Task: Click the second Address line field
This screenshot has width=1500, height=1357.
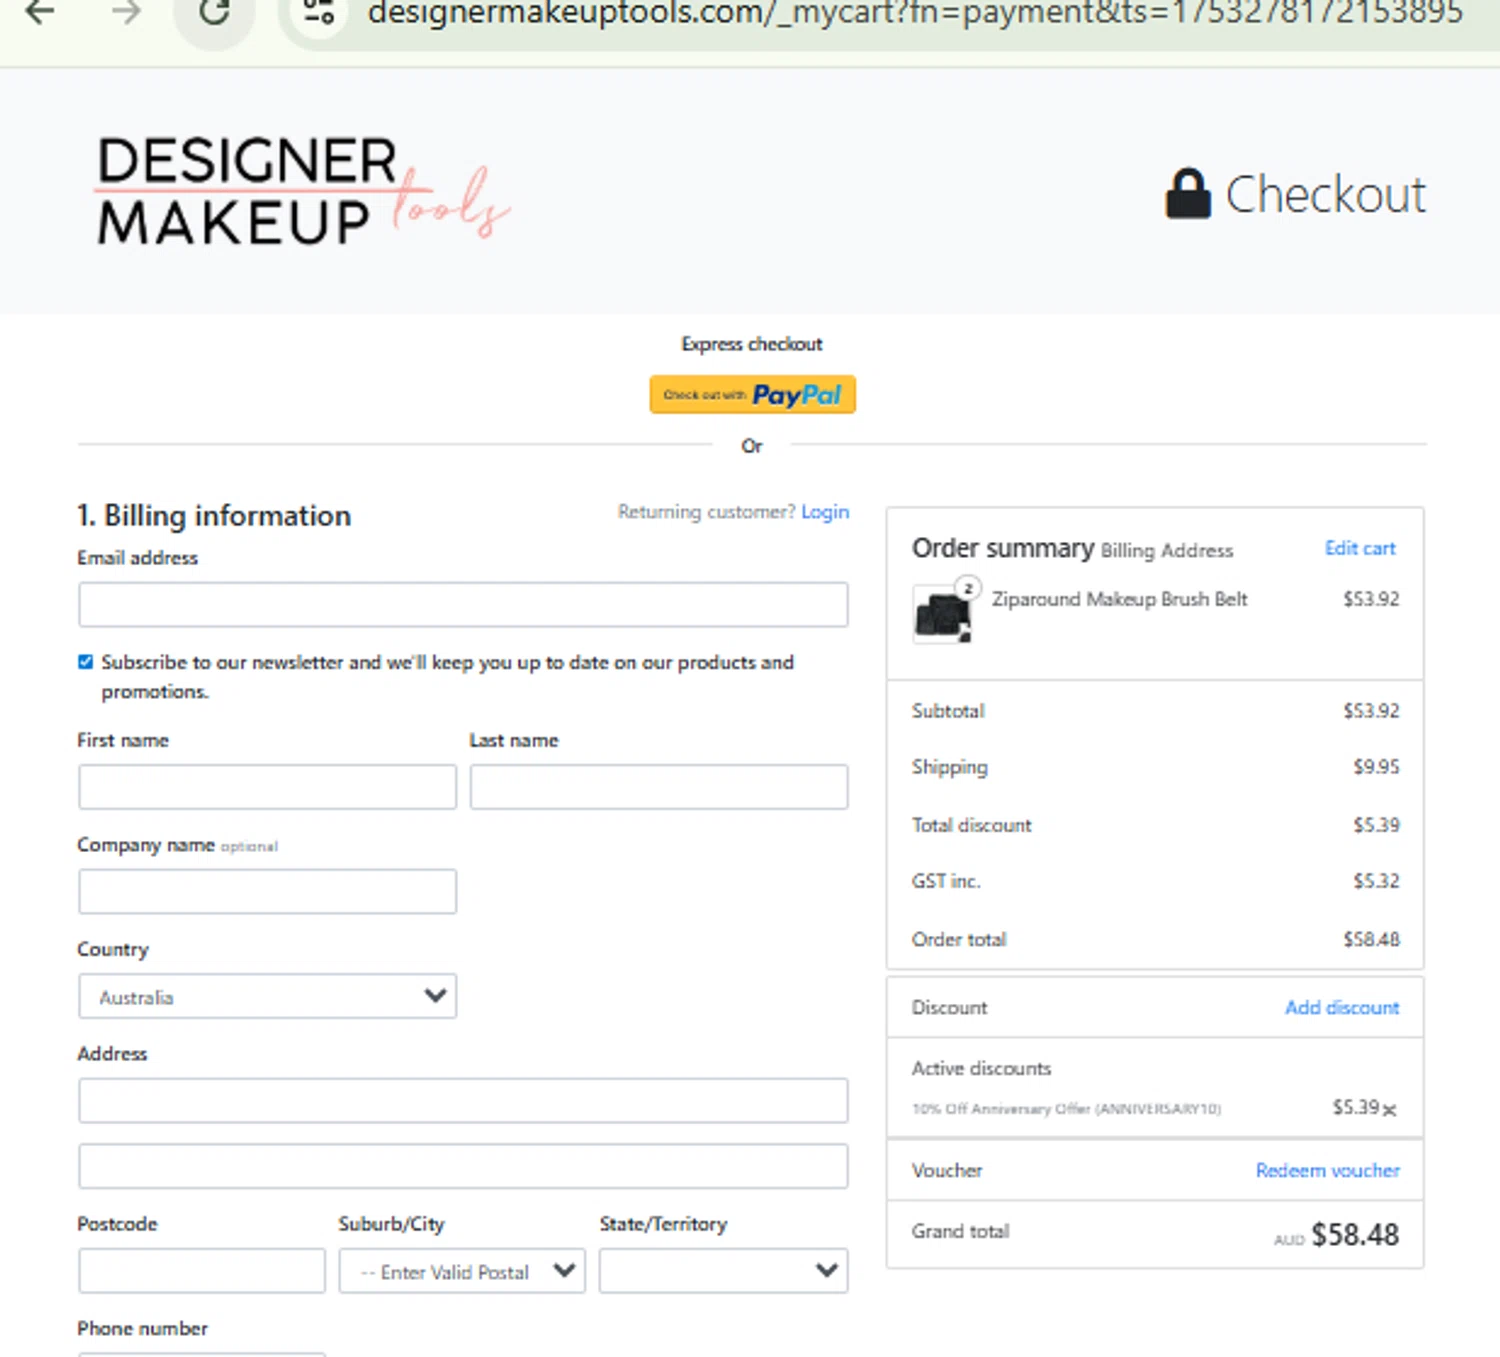Action: [463, 1166]
